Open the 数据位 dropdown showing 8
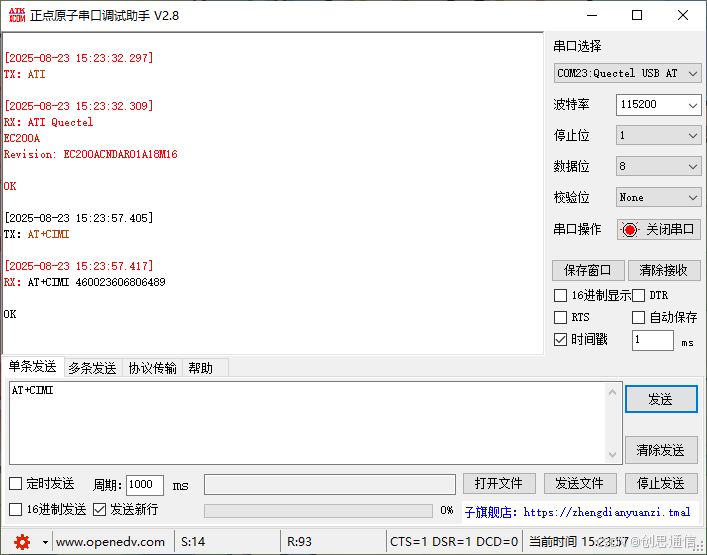This screenshot has width=707, height=555. [x=658, y=166]
